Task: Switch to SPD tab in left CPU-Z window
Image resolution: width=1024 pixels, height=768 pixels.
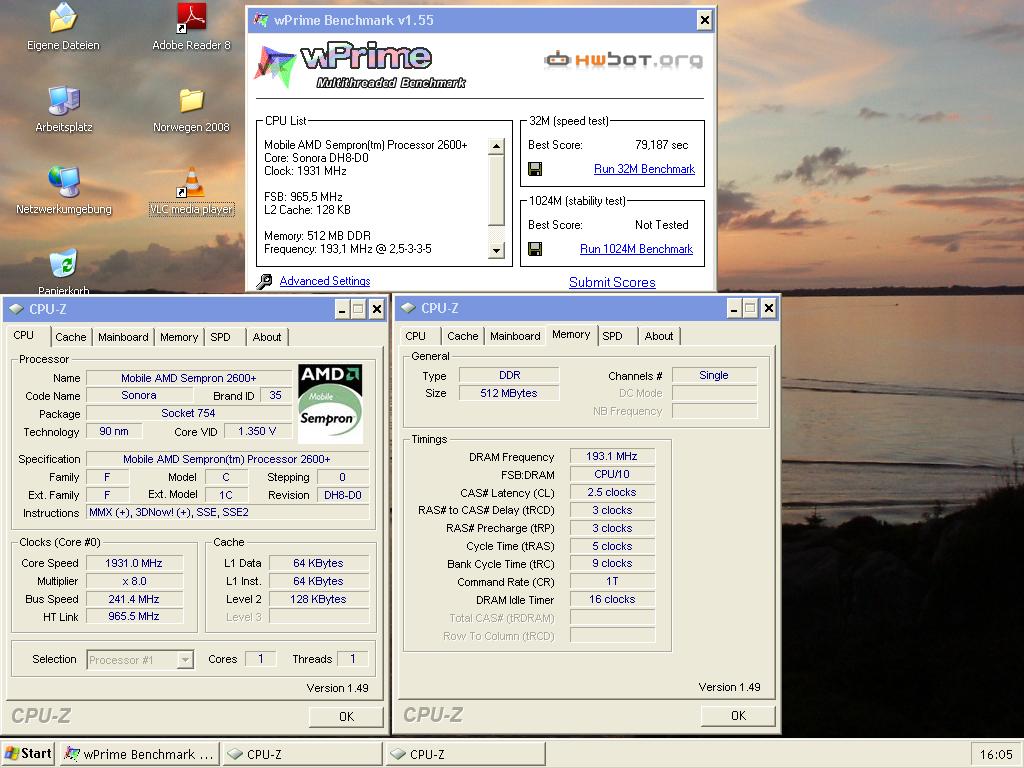Action: click(220, 337)
